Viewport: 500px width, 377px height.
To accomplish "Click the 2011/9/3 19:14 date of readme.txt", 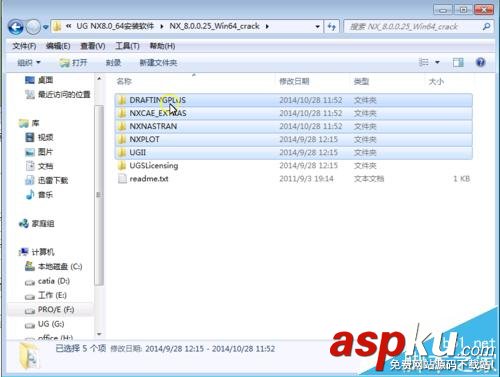I will 306,179.
